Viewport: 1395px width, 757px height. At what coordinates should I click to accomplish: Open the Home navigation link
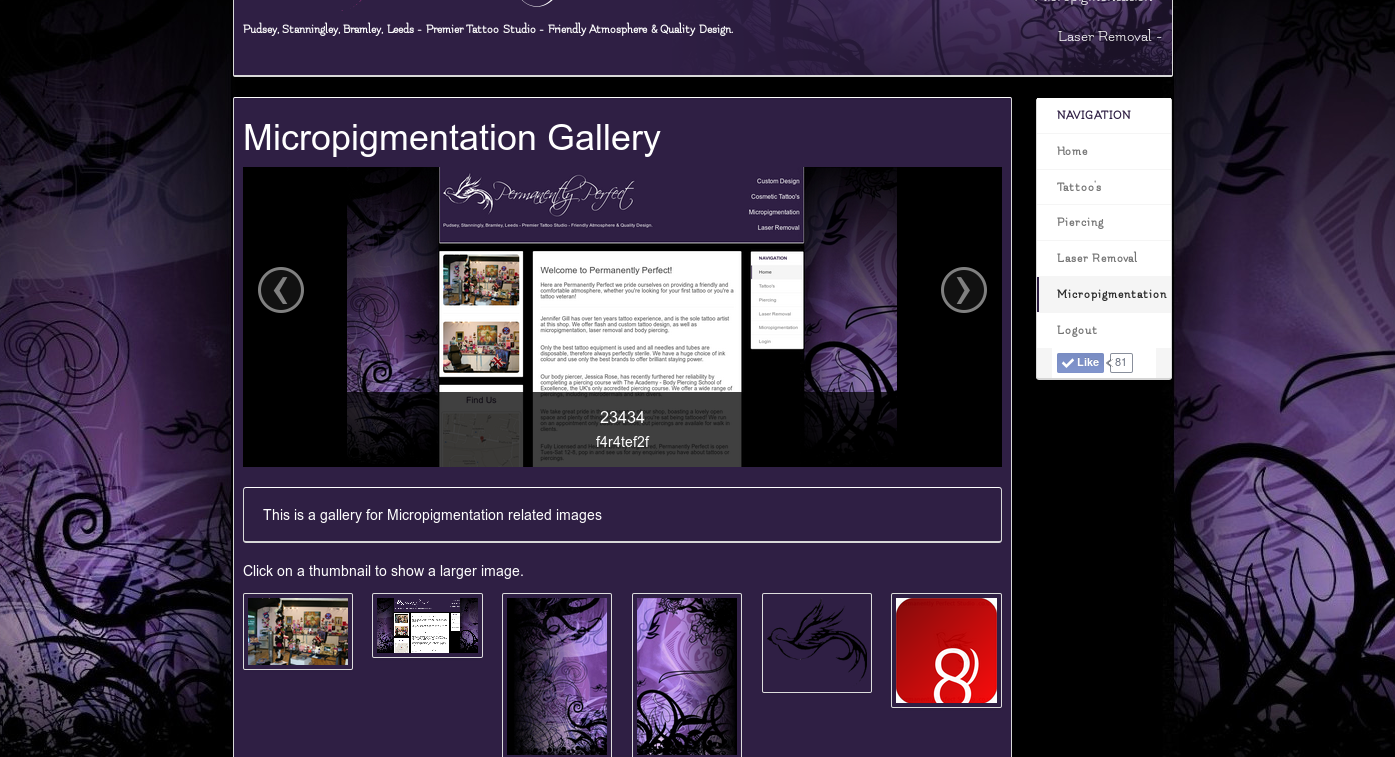point(1072,151)
